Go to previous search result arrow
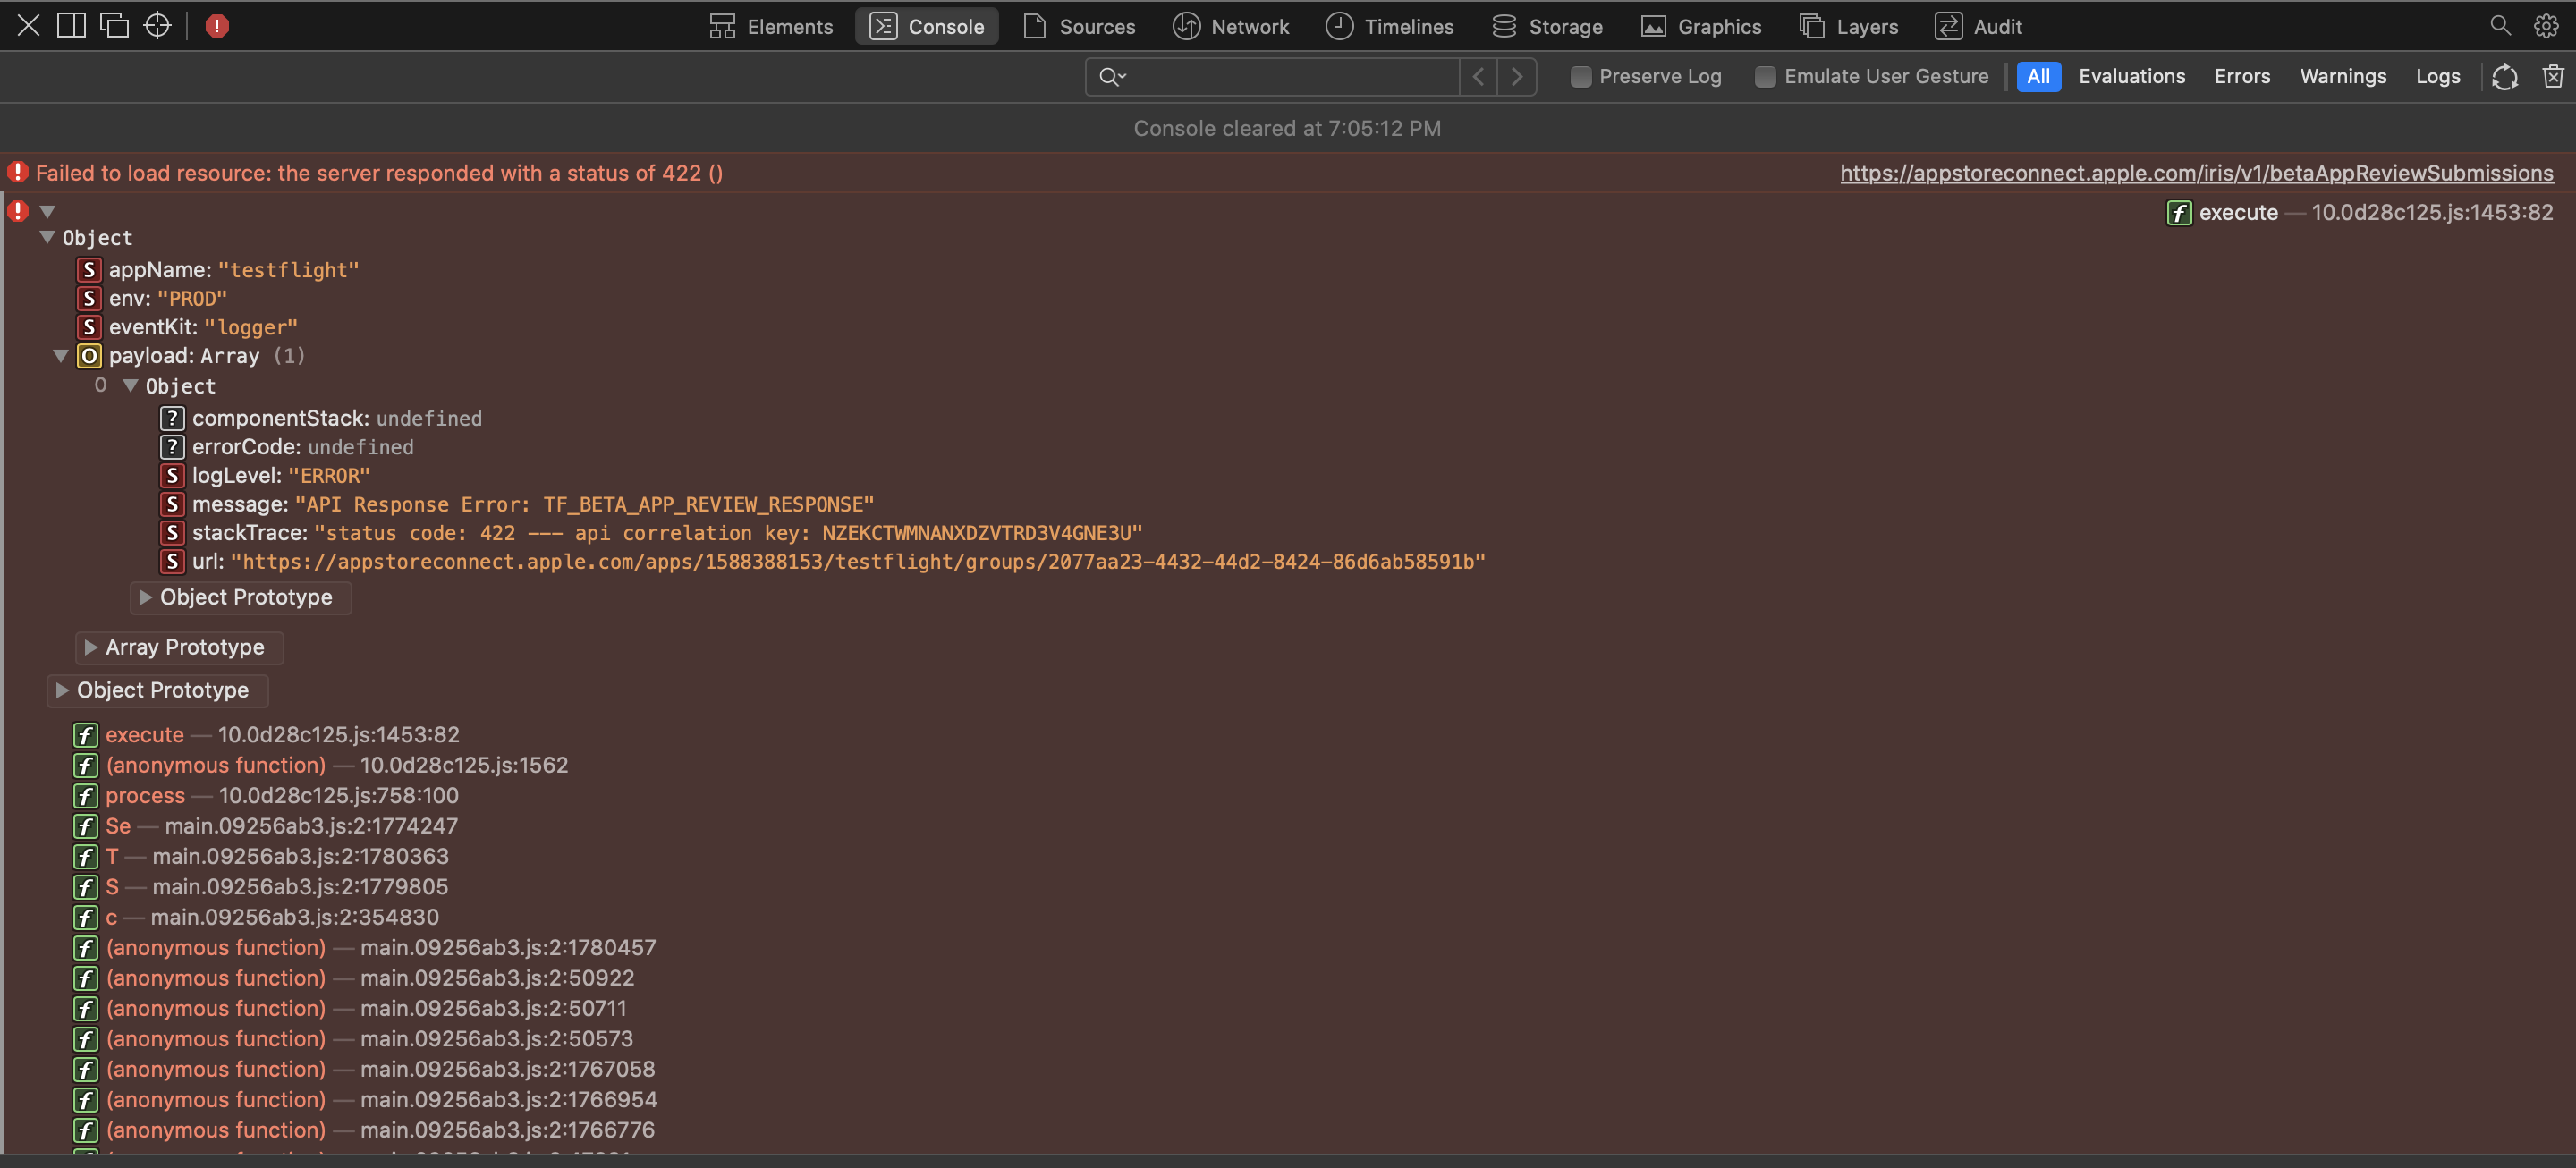Screen dimensions: 2576x1168 click(x=1478, y=77)
